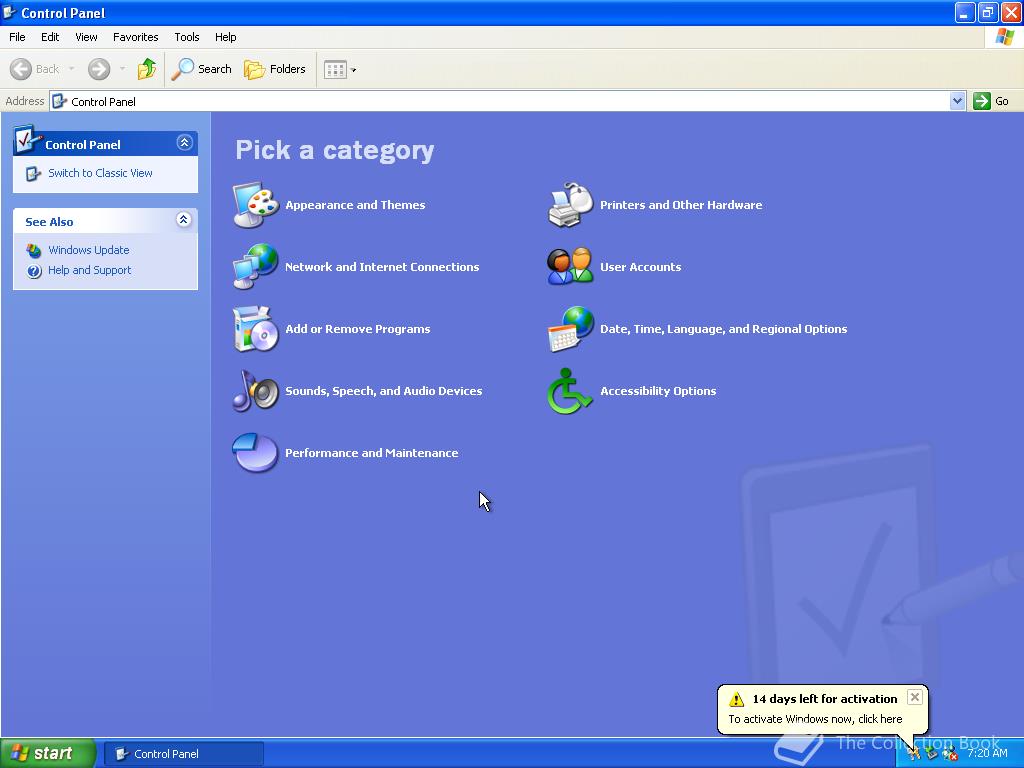Select the Appearance and Themes category link
1024x768 pixels.
(x=355, y=205)
